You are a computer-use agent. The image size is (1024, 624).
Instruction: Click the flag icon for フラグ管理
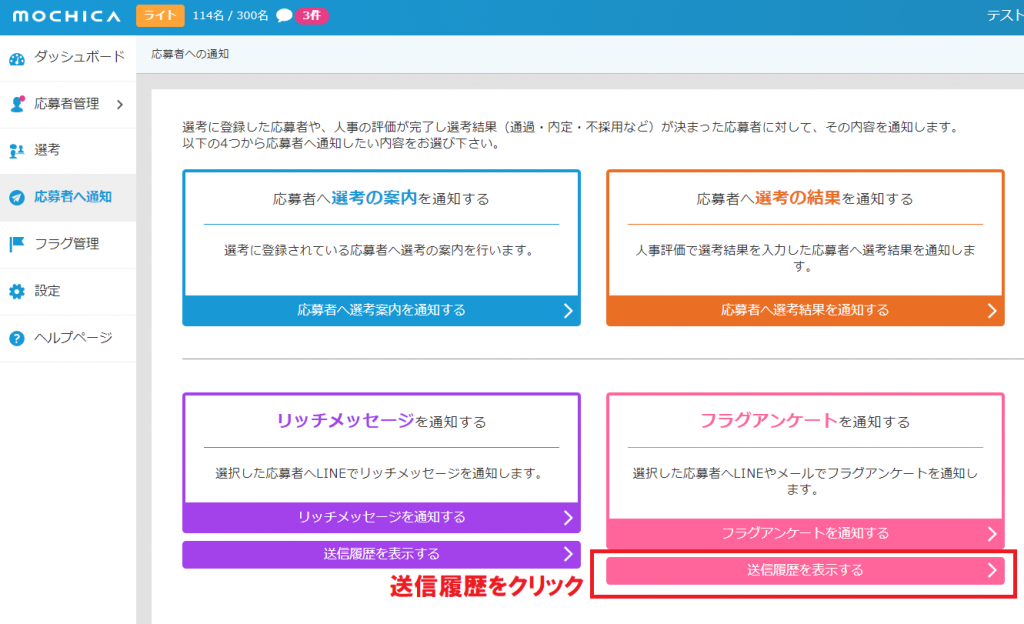[x=17, y=244]
